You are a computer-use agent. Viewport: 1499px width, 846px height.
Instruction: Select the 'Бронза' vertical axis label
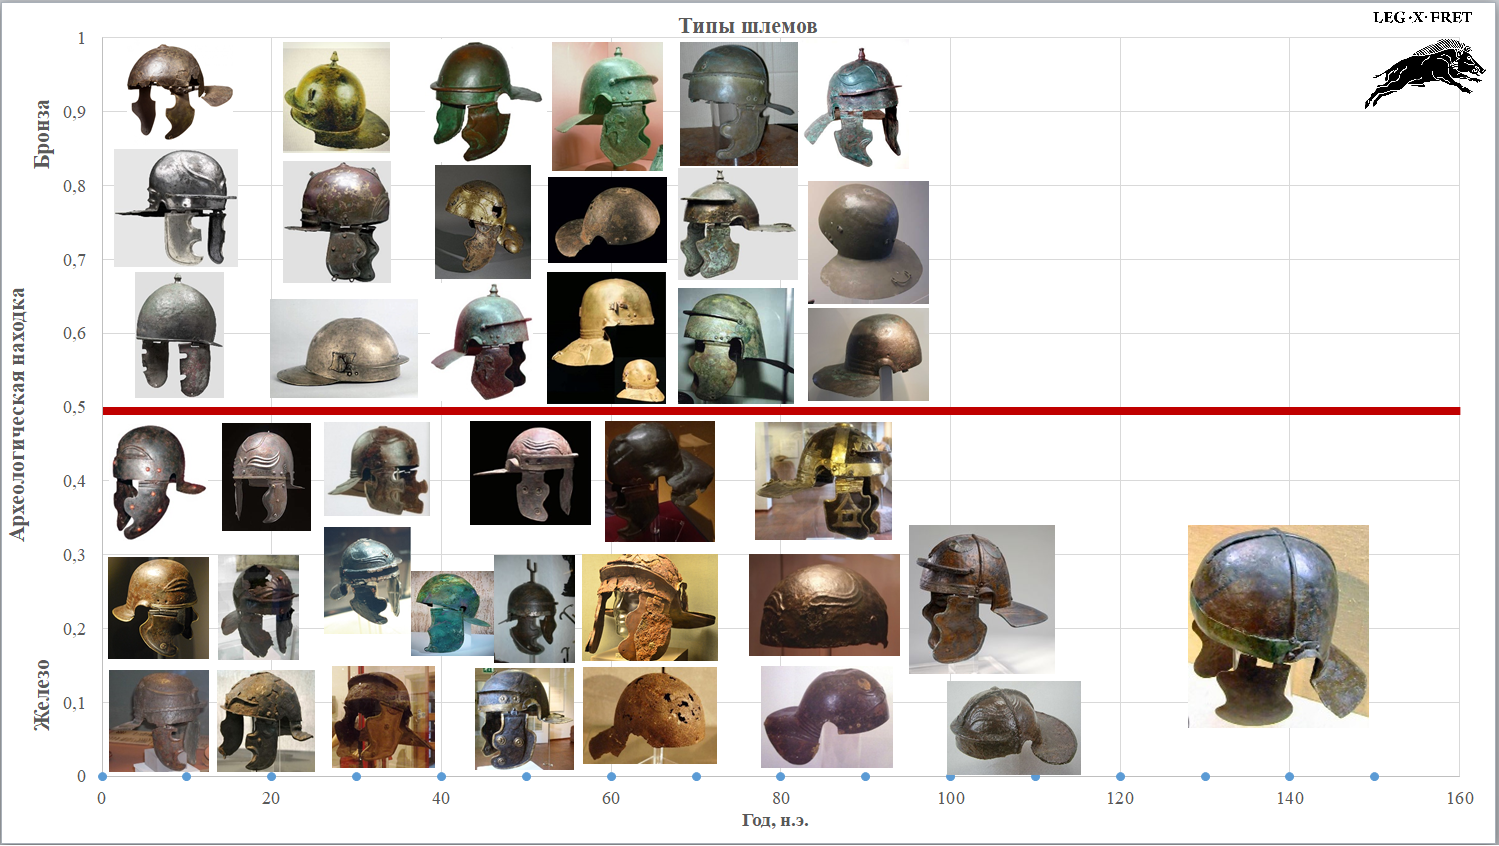point(42,134)
